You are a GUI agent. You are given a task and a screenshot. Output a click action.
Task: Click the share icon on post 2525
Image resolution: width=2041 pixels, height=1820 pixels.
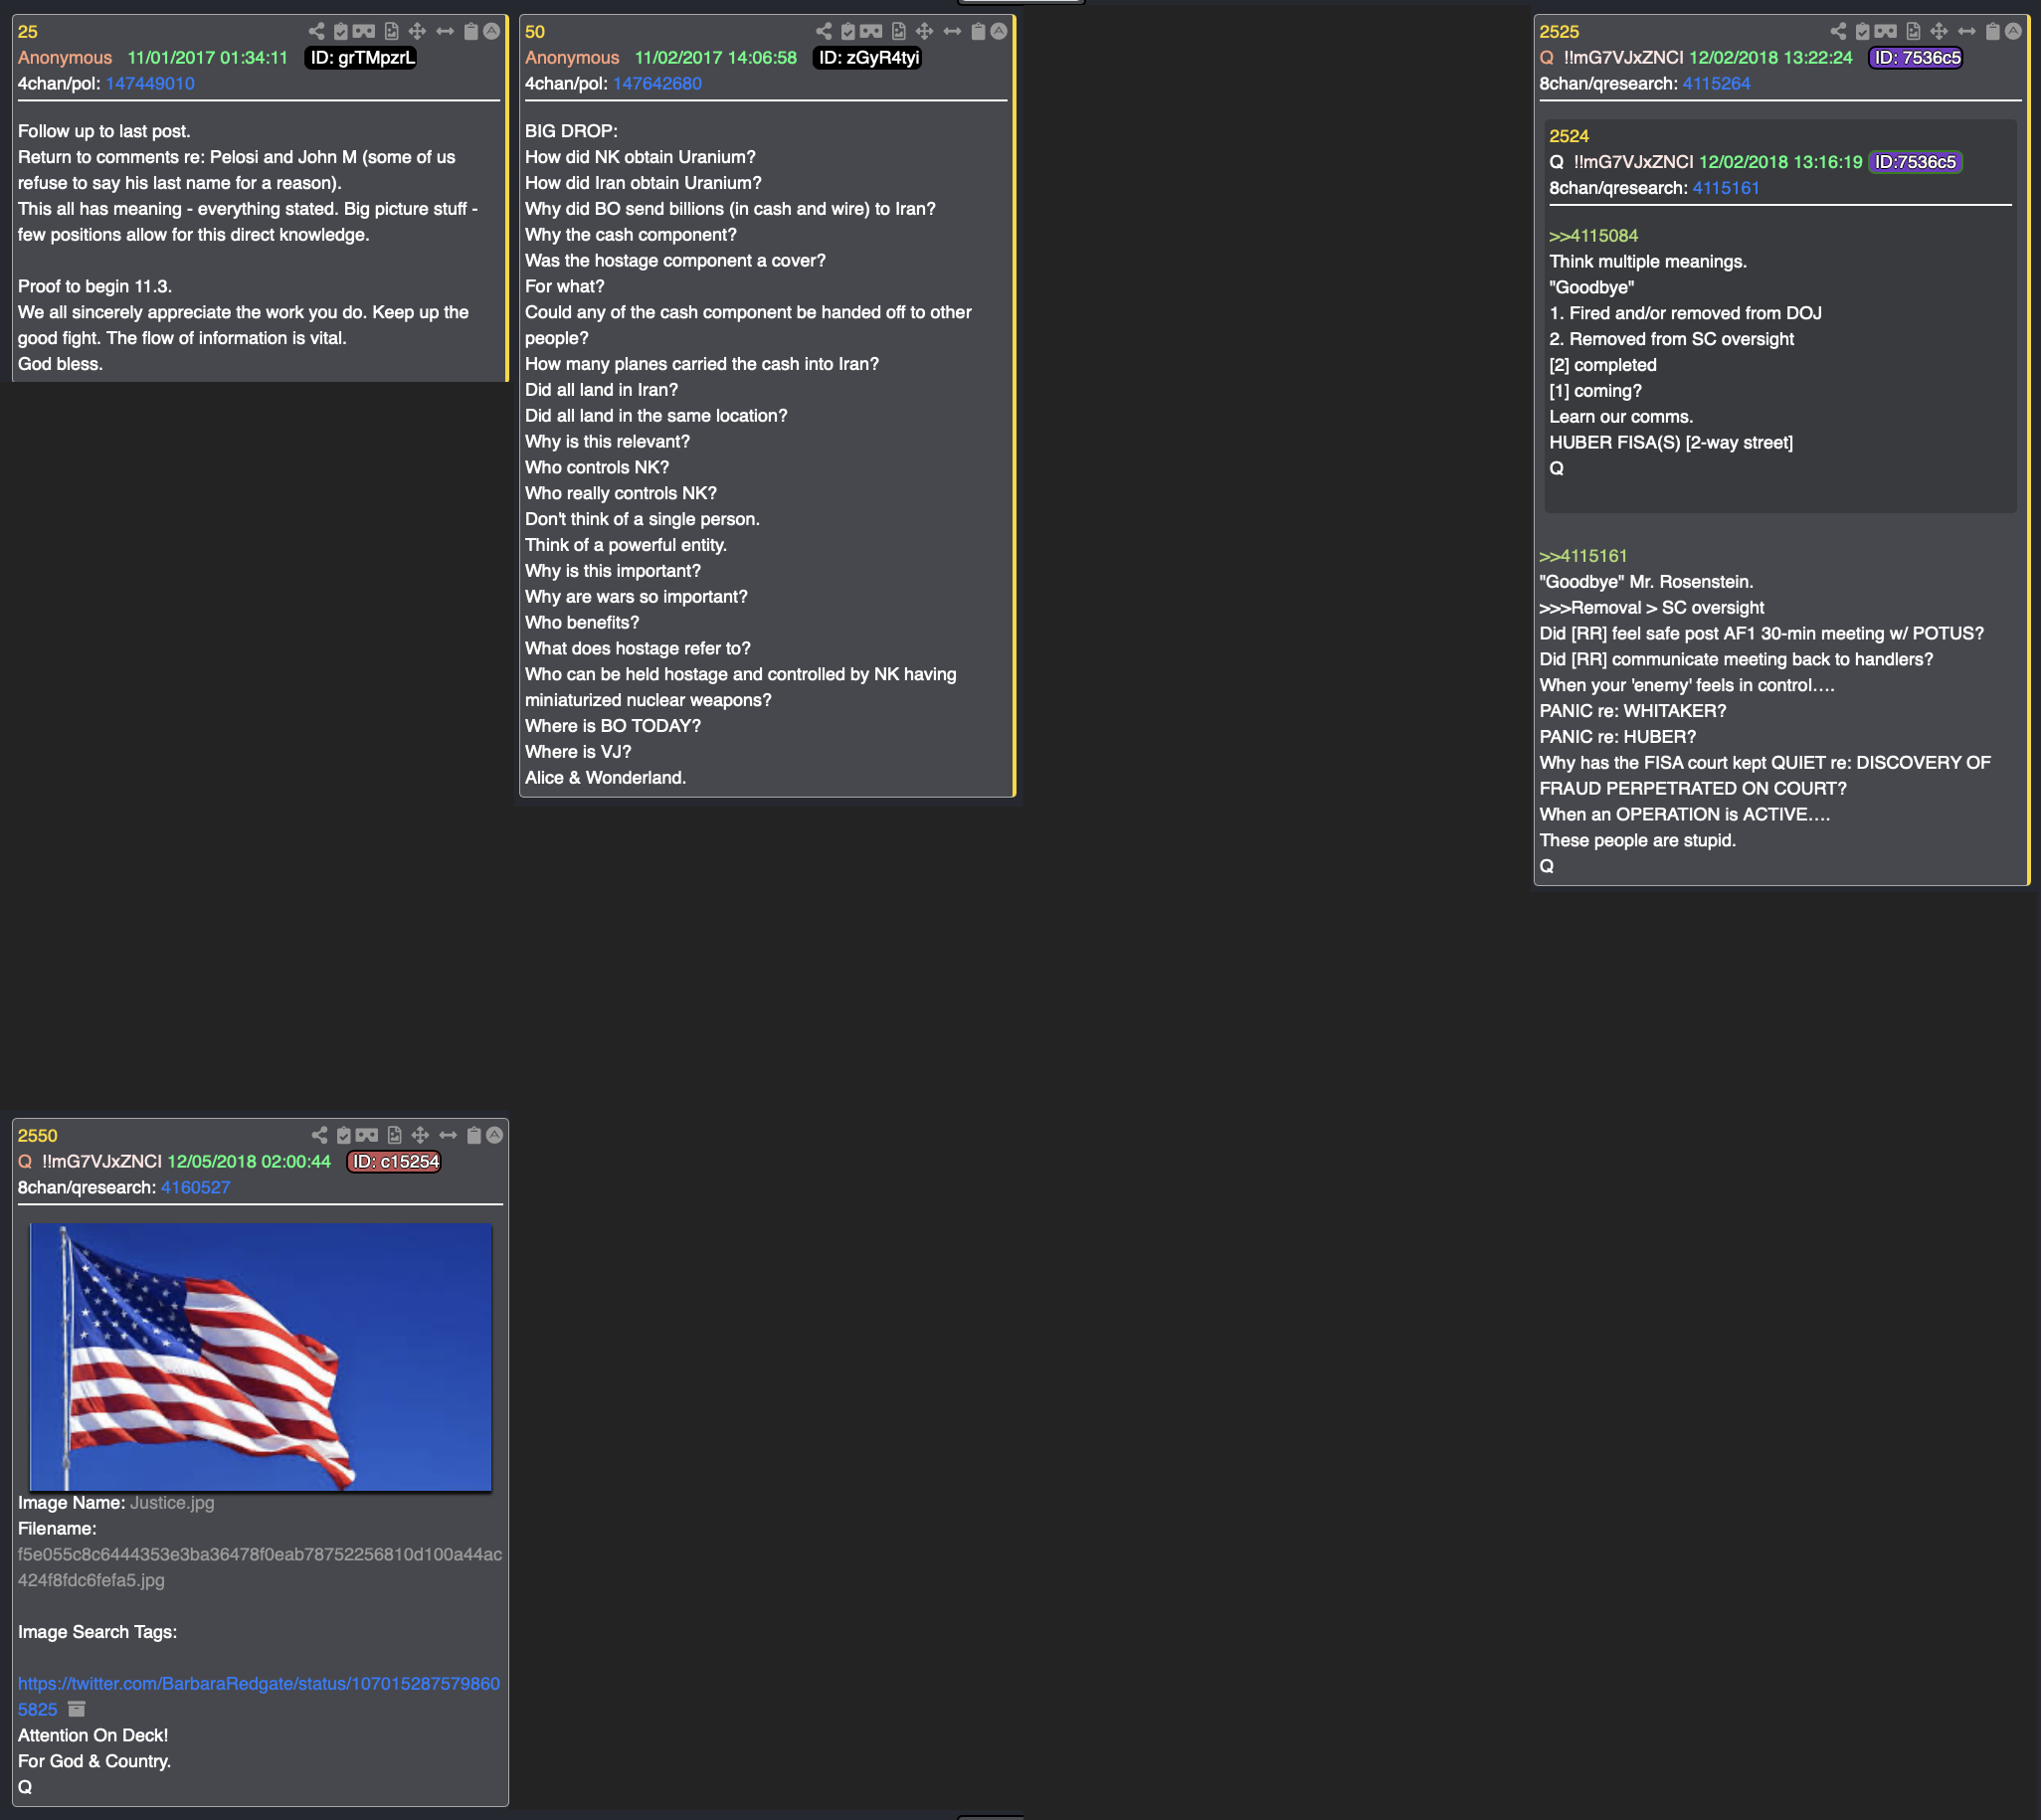coord(1838,32)
